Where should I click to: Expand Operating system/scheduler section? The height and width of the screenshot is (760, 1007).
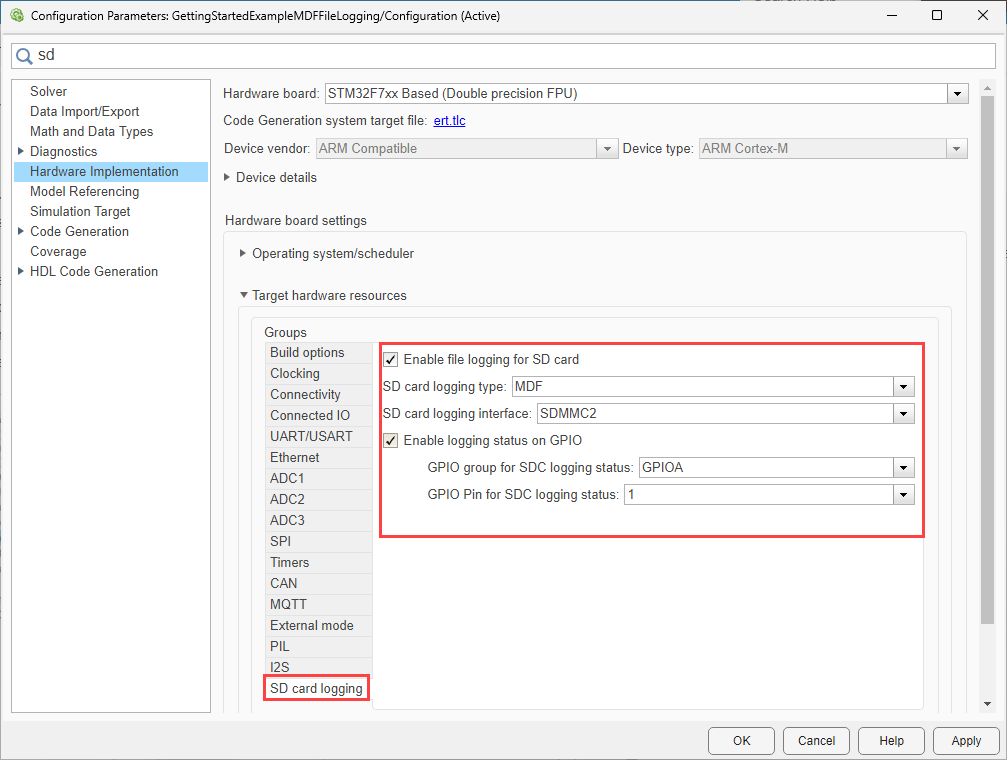click(243, 254)
